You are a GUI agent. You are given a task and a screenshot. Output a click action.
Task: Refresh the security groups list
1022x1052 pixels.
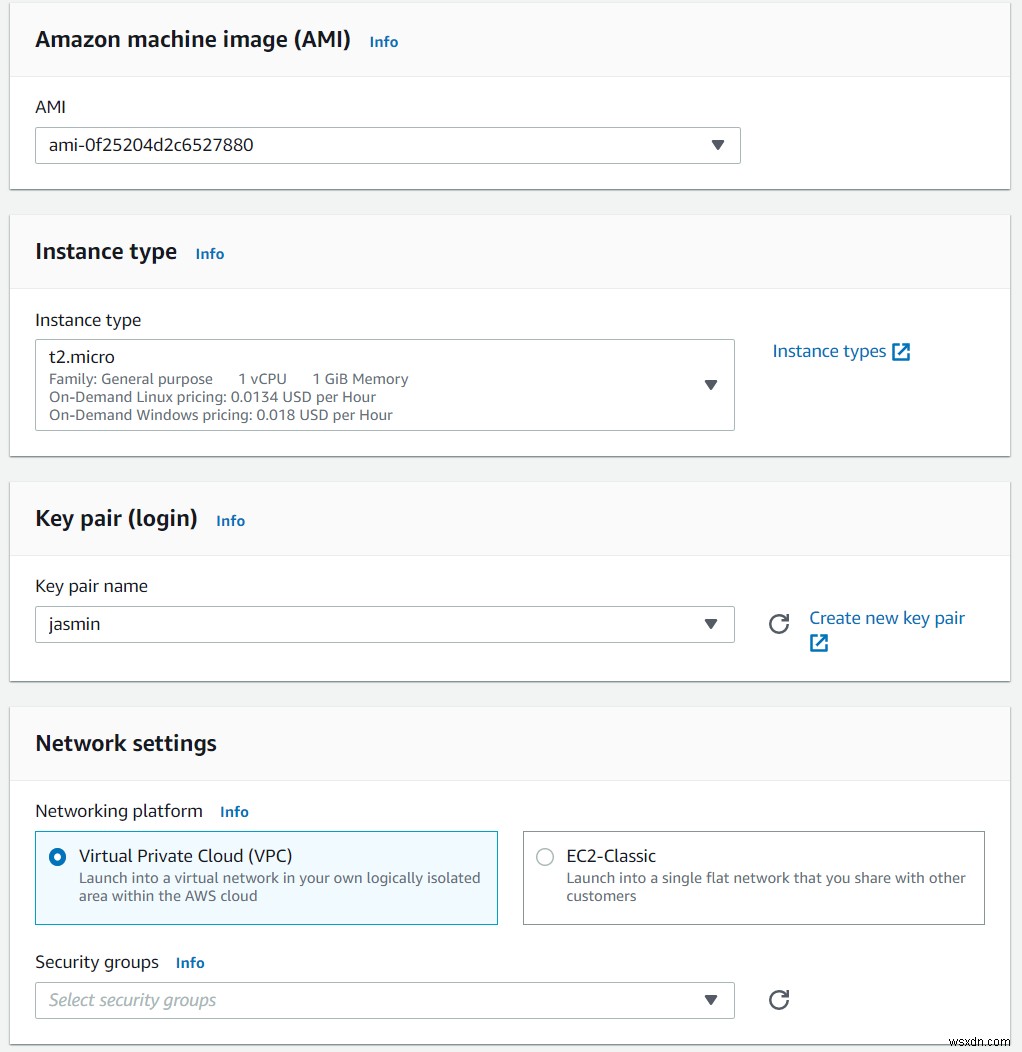click(779, 1000)
